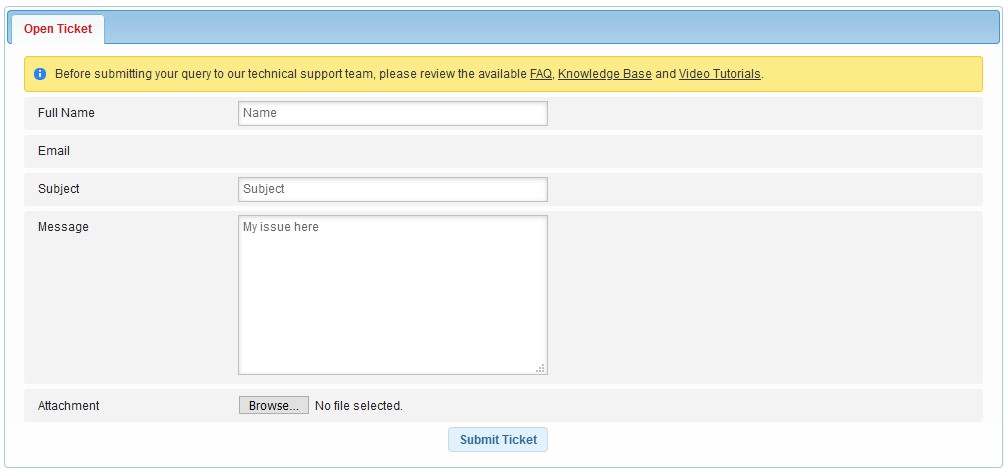
Task: Click the Email label
Action: [x=54, y=151]
